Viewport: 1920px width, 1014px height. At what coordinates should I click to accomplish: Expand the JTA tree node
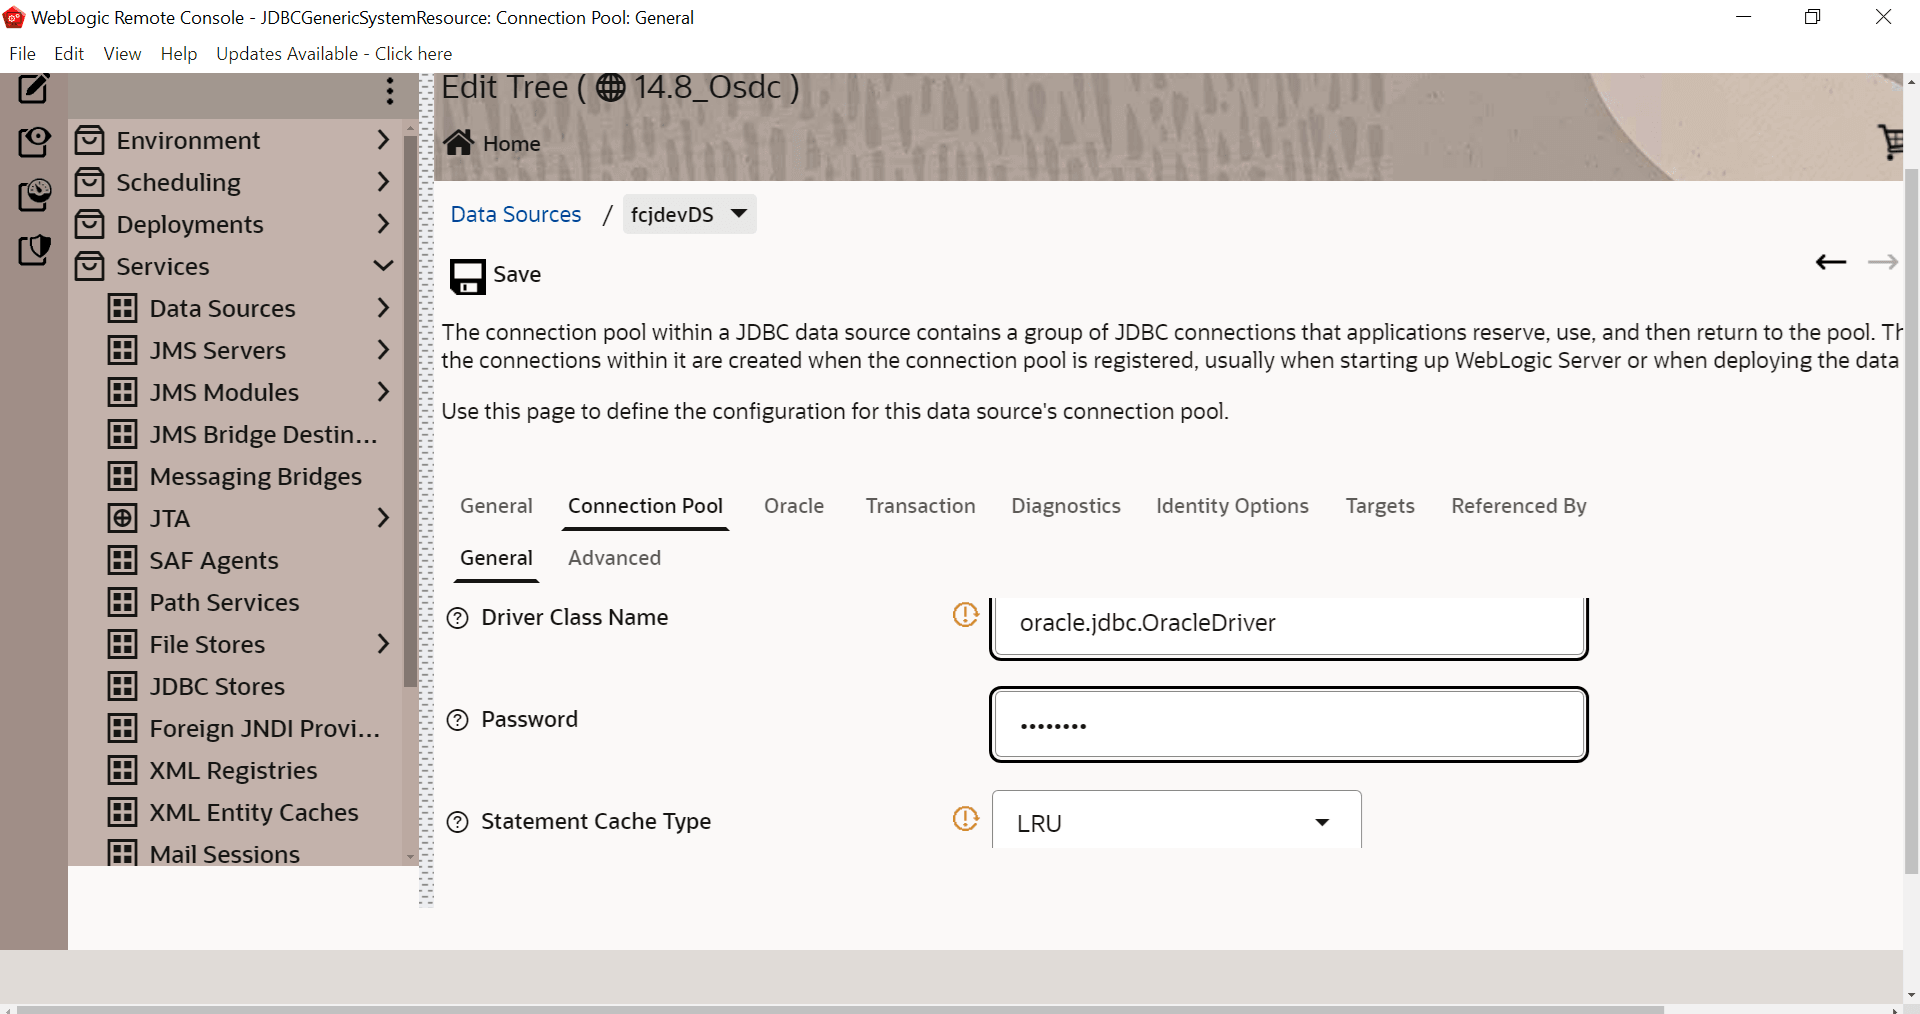pyautogui.click(x=383, y=517)
